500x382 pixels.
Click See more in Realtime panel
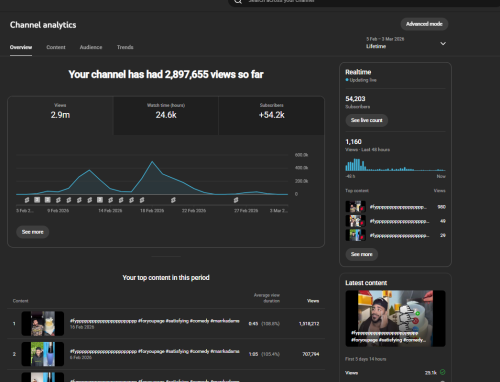click(x=361, y=254)
